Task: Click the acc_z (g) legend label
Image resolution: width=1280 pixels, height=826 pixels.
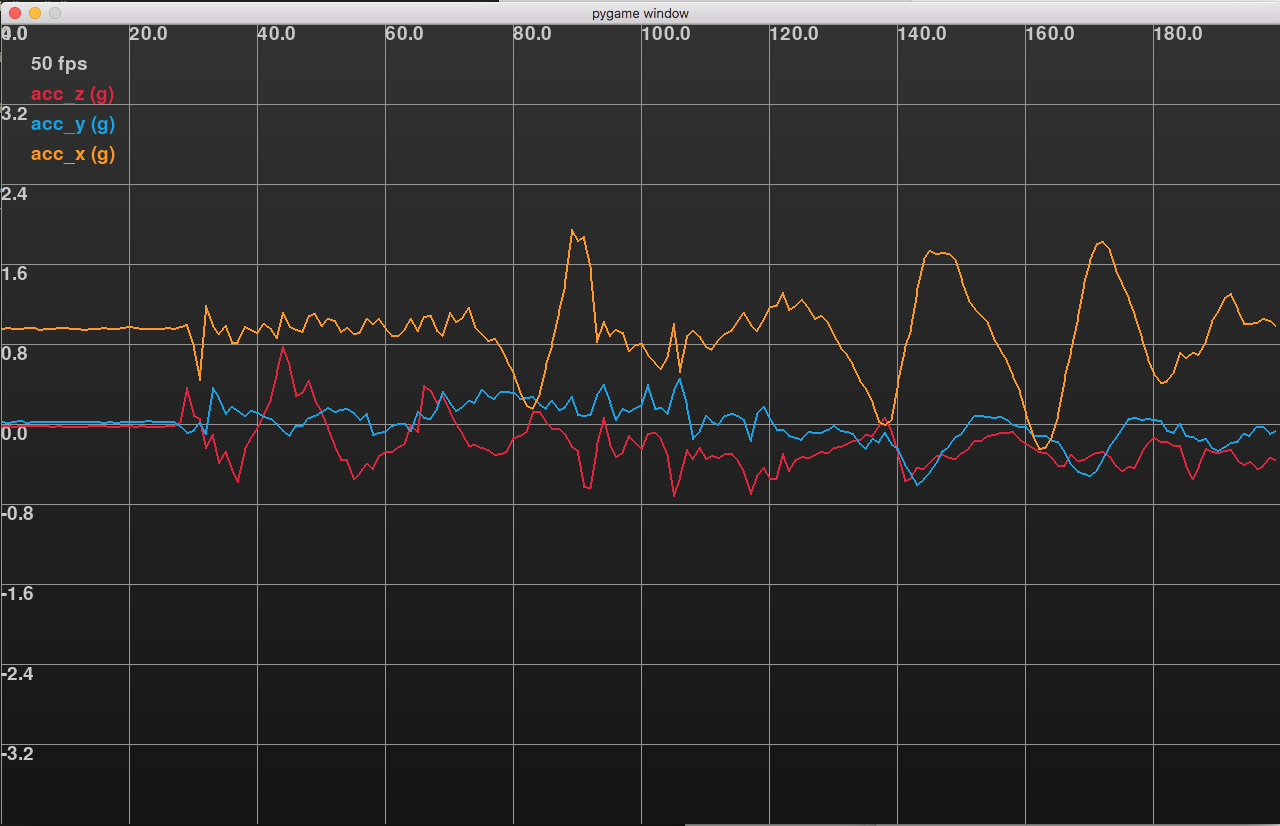Action: (x=72, y=95)
